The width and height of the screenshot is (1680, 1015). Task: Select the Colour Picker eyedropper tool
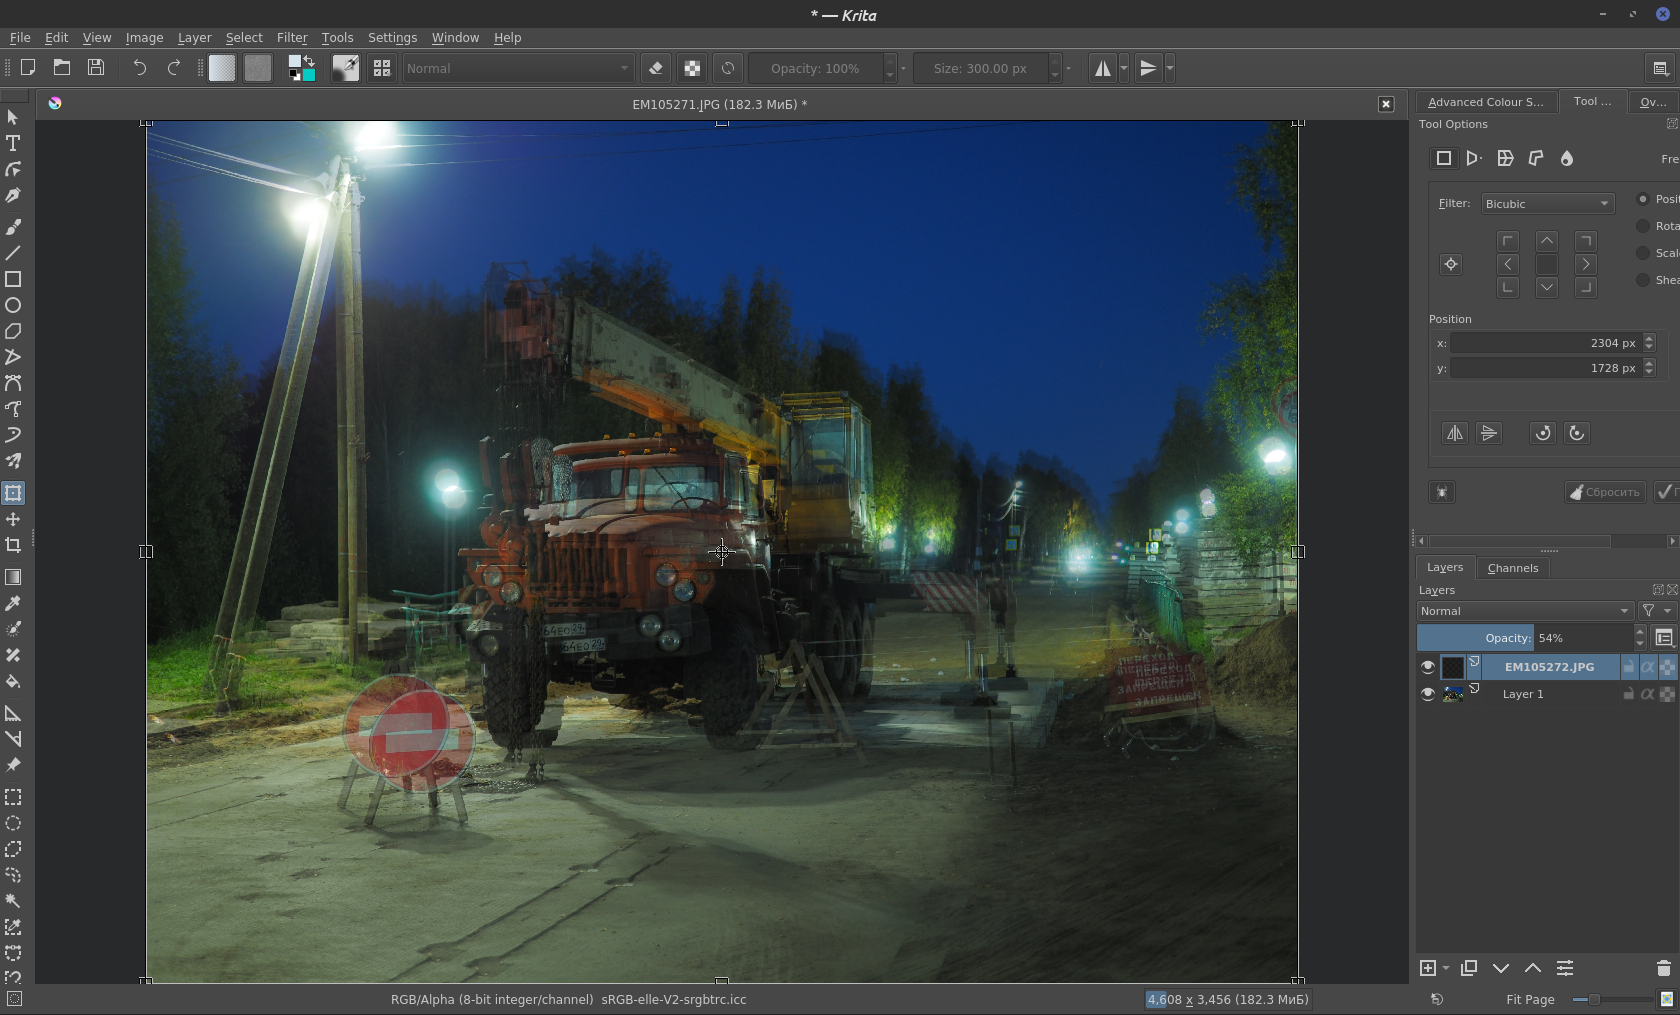point(13,603)
